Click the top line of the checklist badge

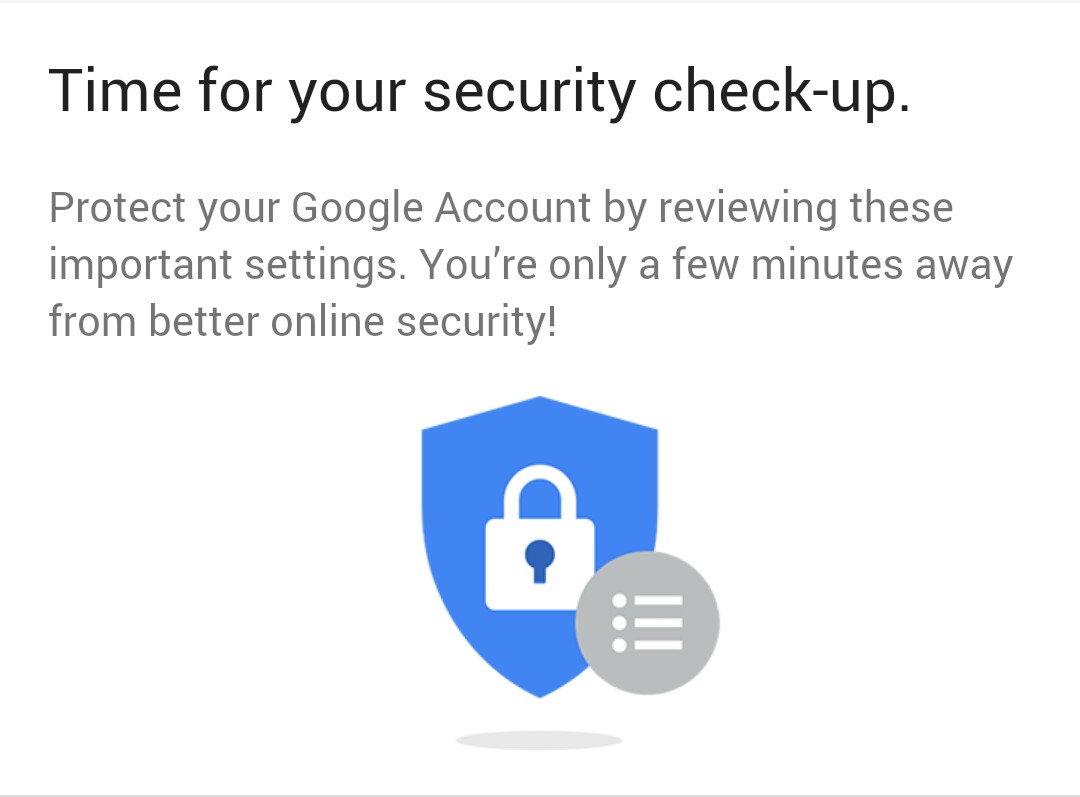pos(657,600)
